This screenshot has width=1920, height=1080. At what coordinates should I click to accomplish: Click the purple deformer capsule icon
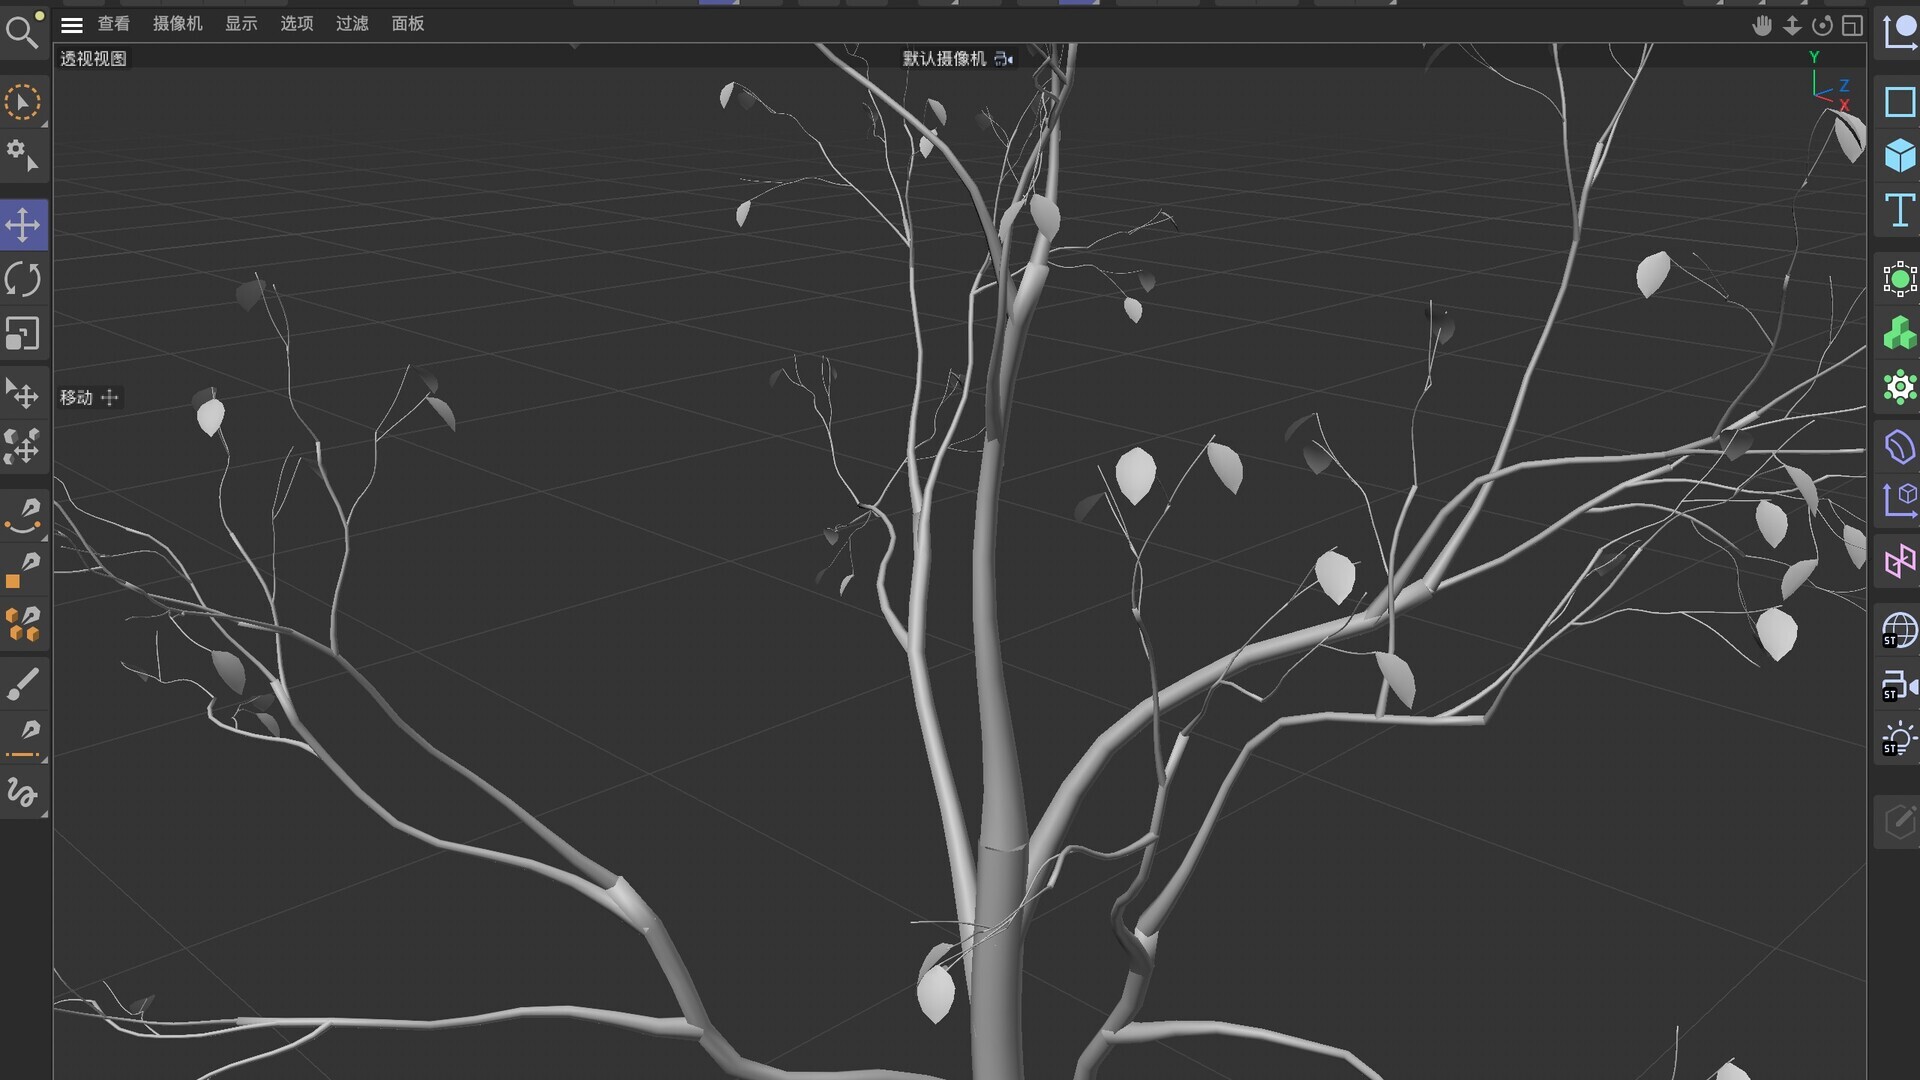(x=1899, y=446)
